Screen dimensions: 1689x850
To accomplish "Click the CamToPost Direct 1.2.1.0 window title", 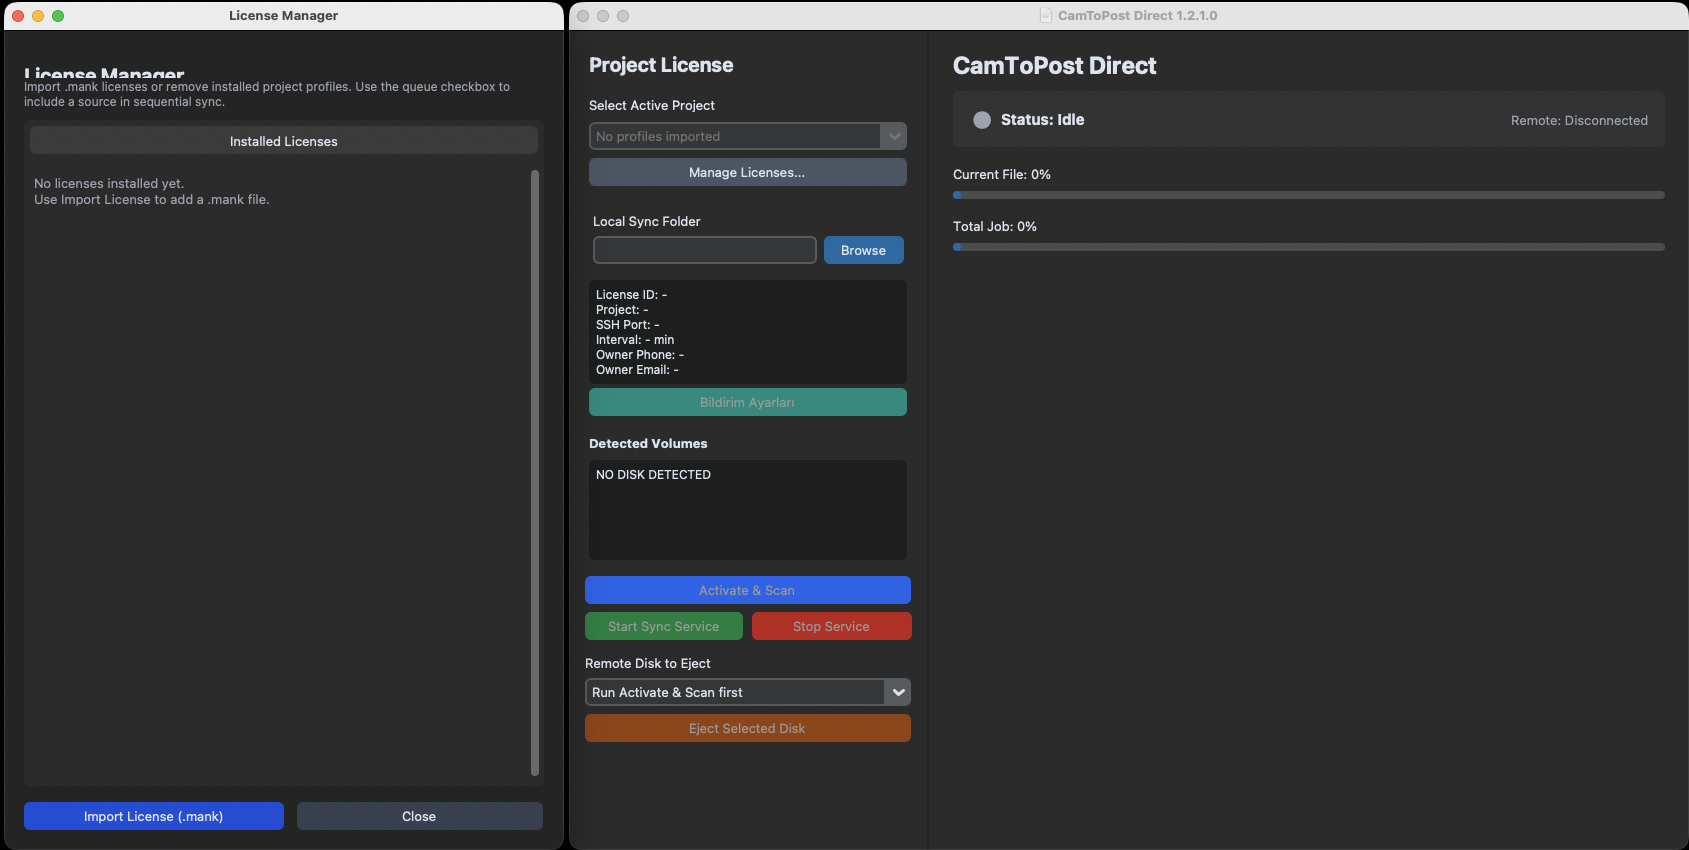I will click(1138, 16).
